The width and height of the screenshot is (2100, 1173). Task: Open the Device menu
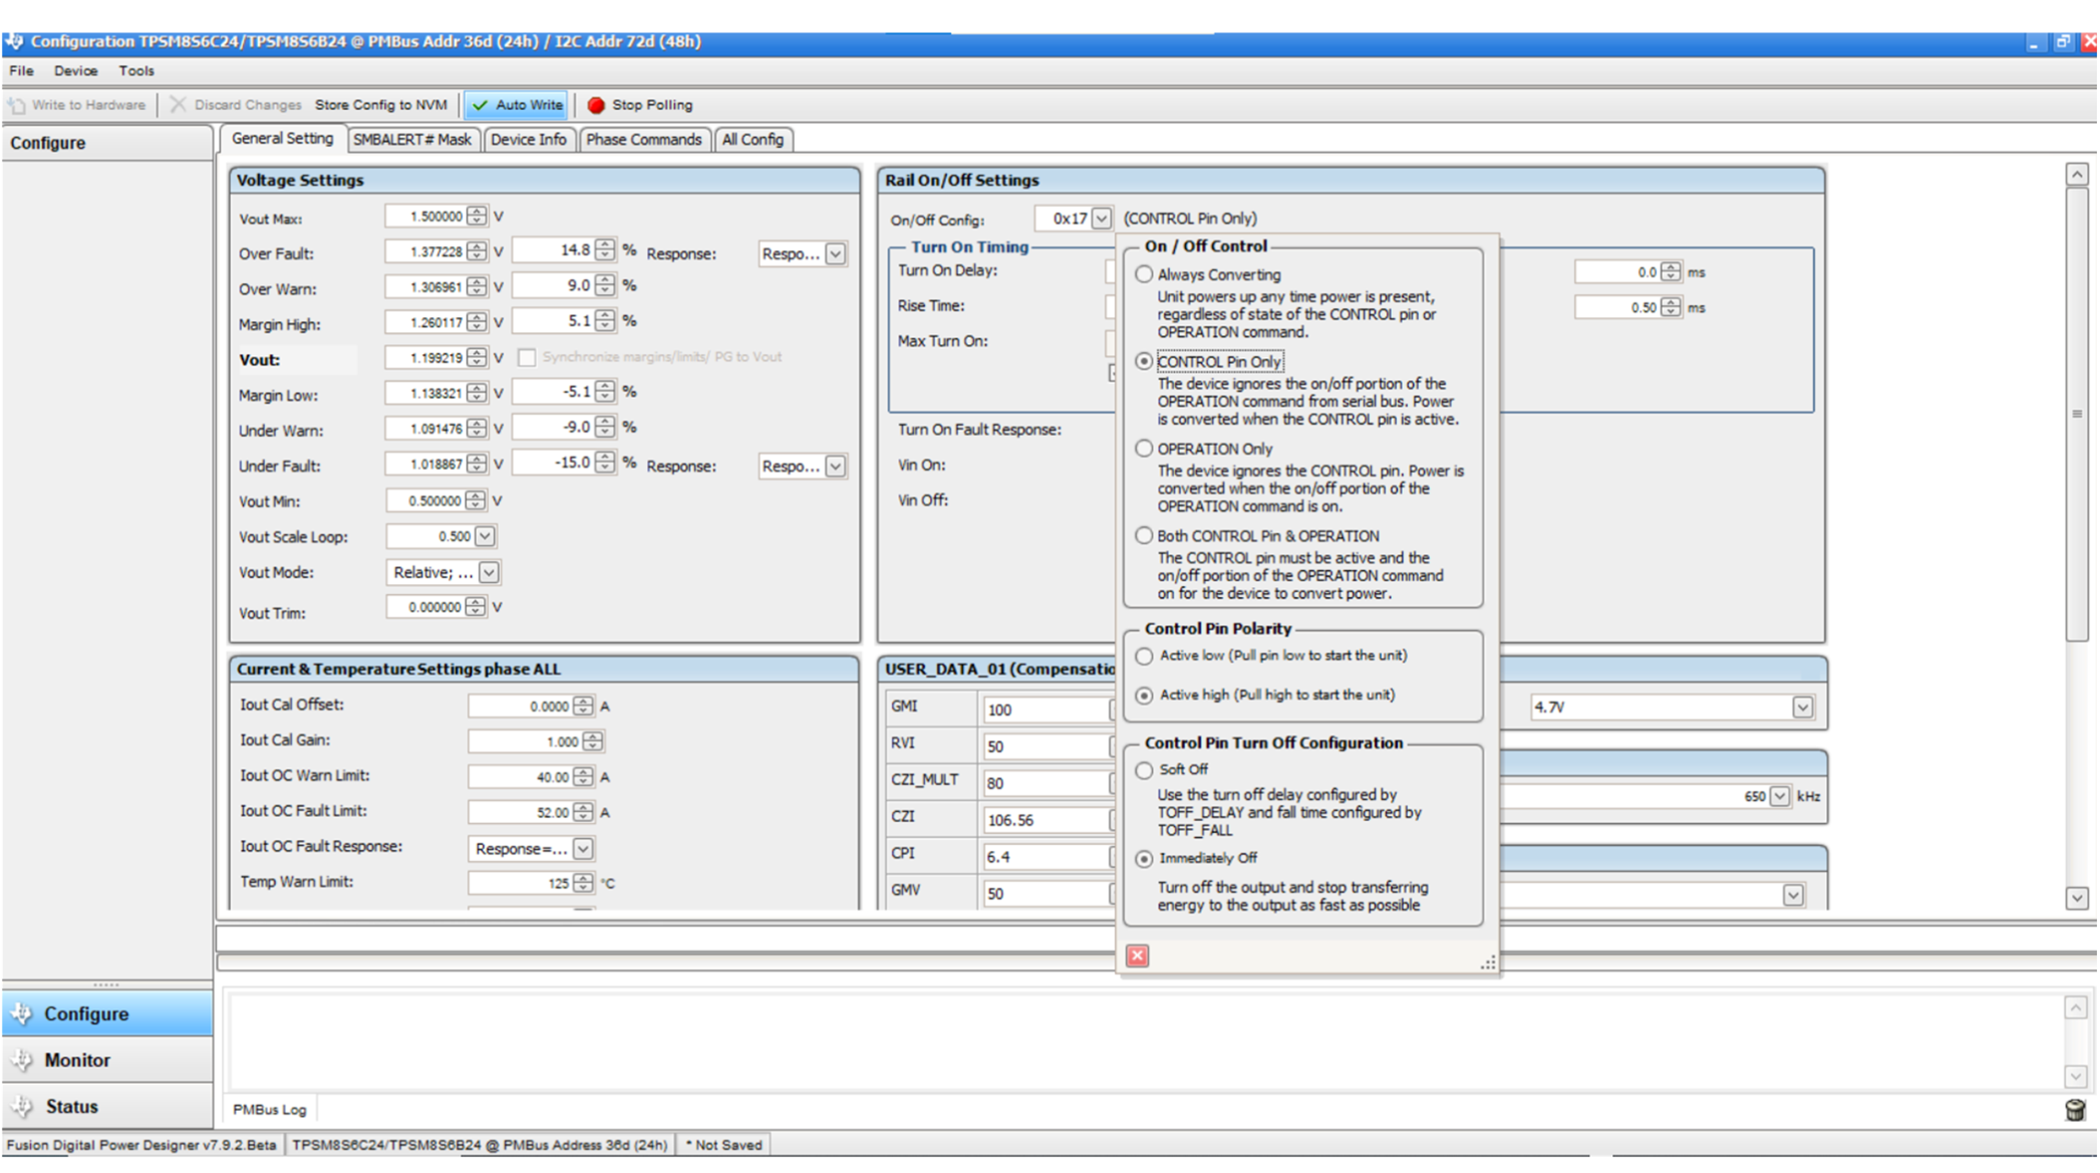74,70
